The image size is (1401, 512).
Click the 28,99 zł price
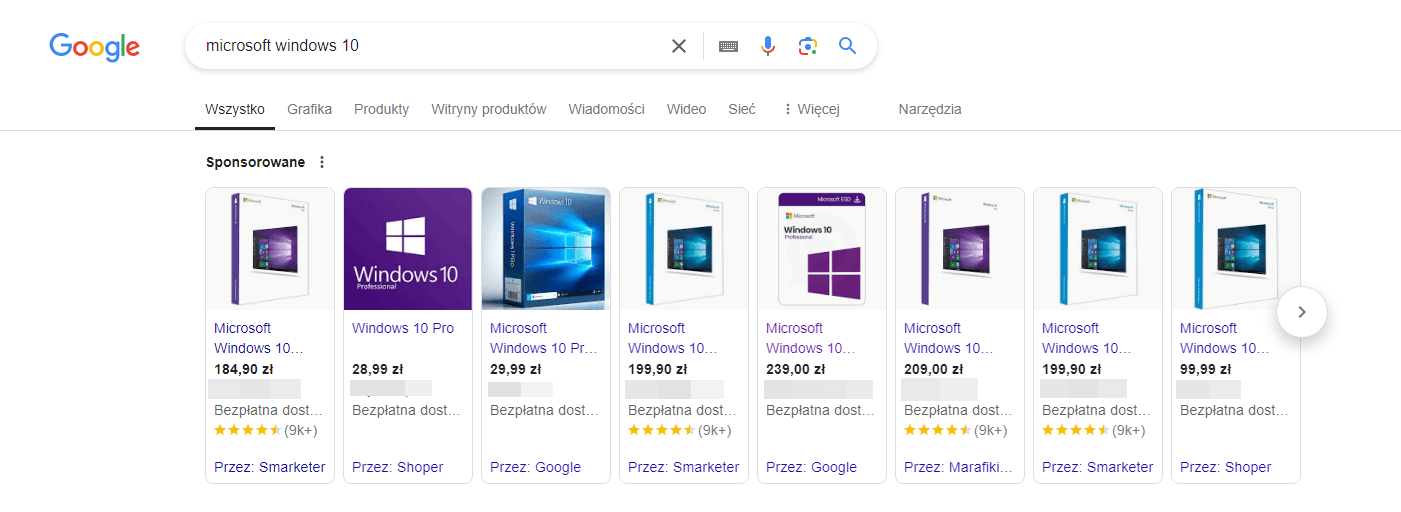(x=380, y=369)
